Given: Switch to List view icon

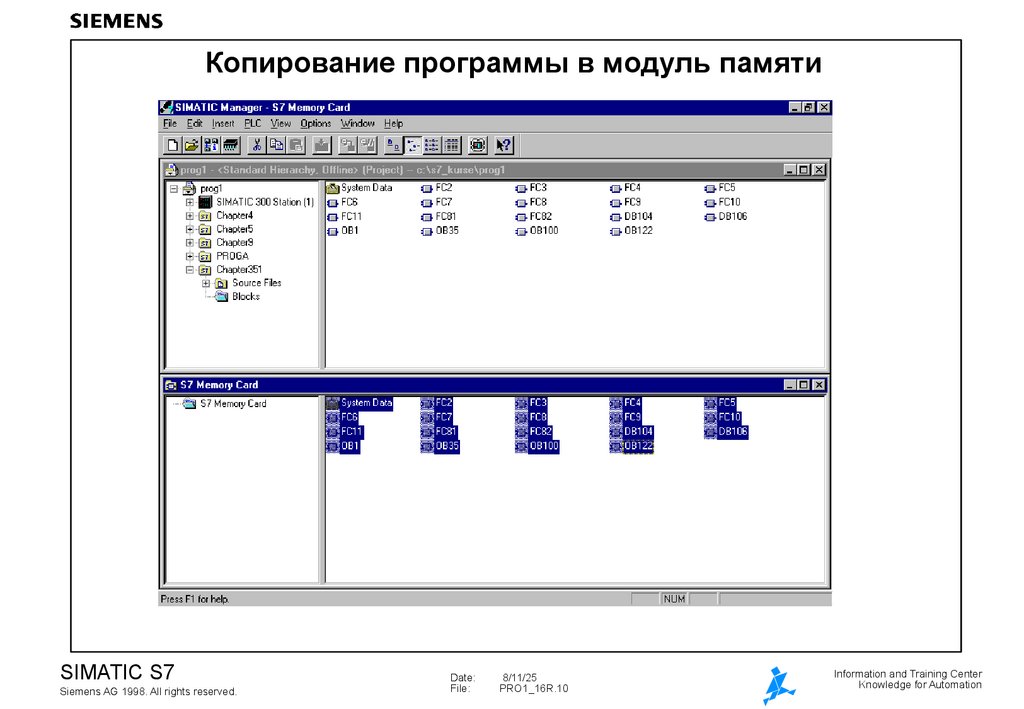Looking at the screenshot, I should (x=432, y=145).
